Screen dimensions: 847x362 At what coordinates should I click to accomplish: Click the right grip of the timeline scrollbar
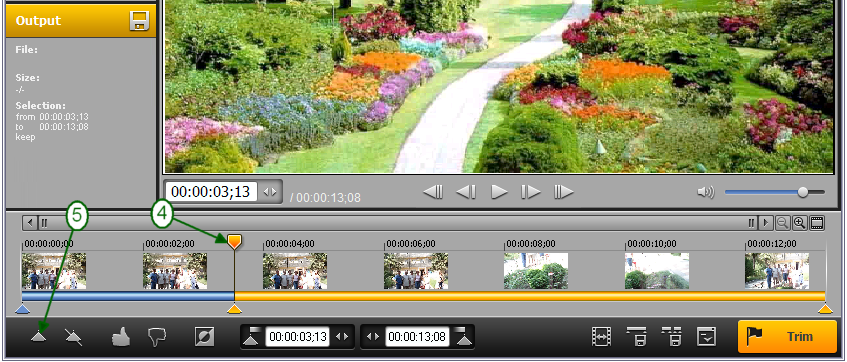[x=751, y=223]
